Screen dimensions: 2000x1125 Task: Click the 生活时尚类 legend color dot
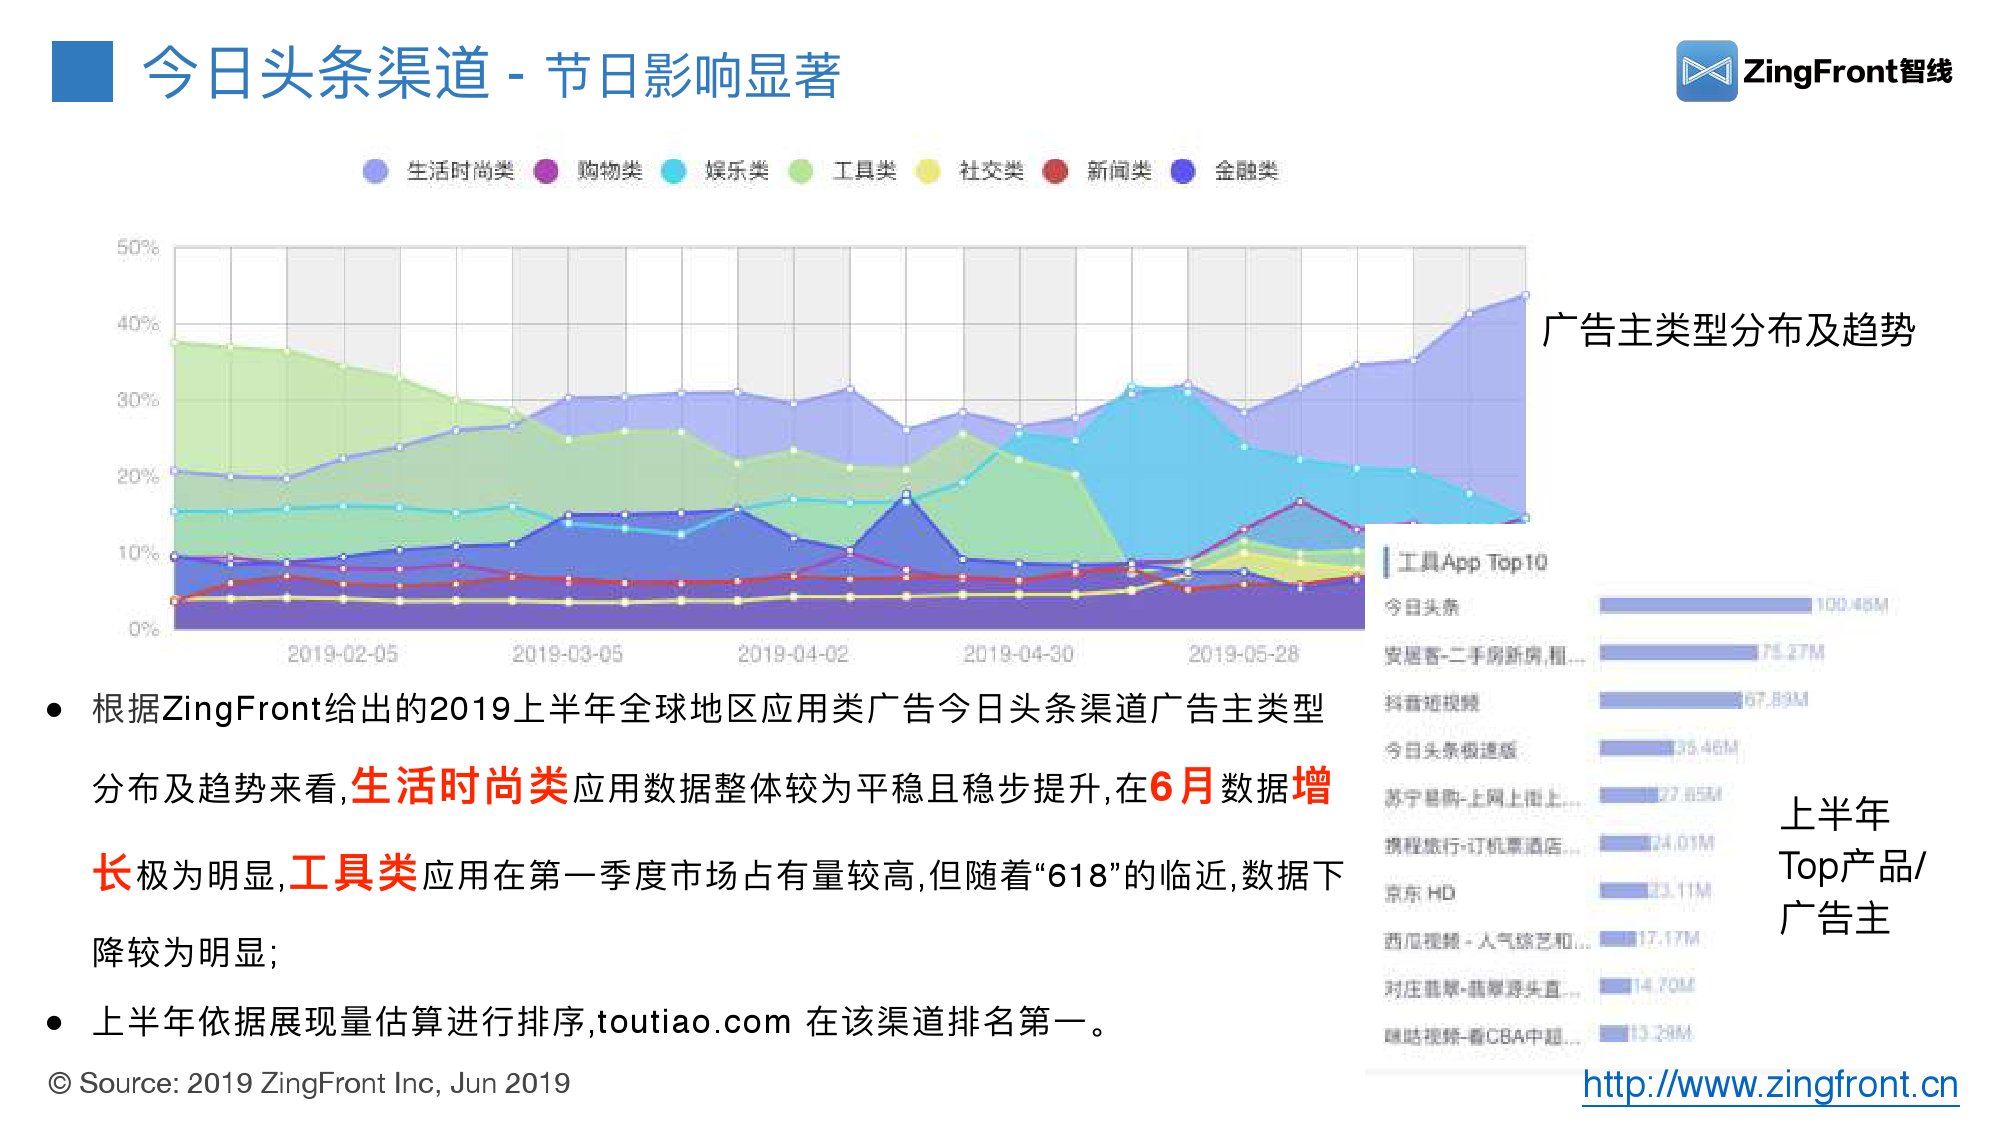point(375,171)
